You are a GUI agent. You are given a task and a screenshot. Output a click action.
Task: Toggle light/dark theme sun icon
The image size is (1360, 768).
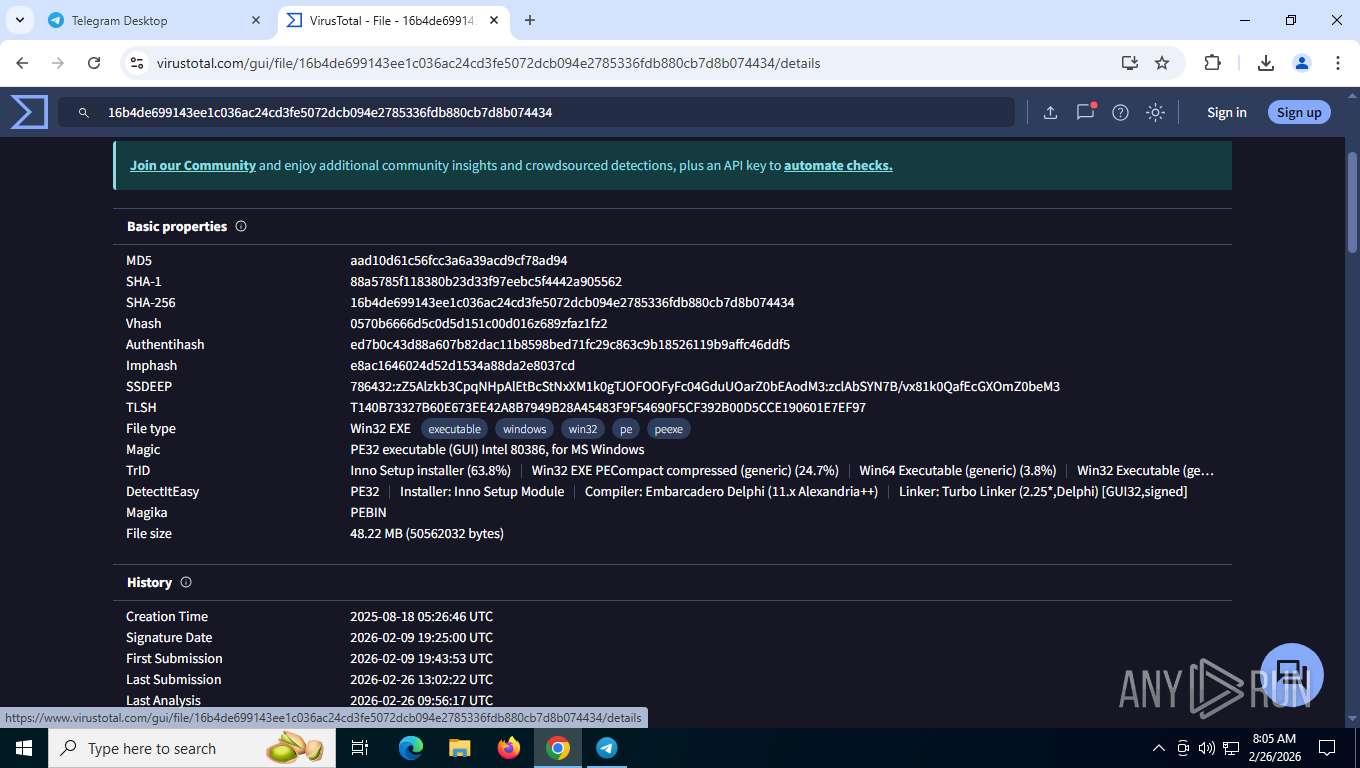pos(1155,112)
